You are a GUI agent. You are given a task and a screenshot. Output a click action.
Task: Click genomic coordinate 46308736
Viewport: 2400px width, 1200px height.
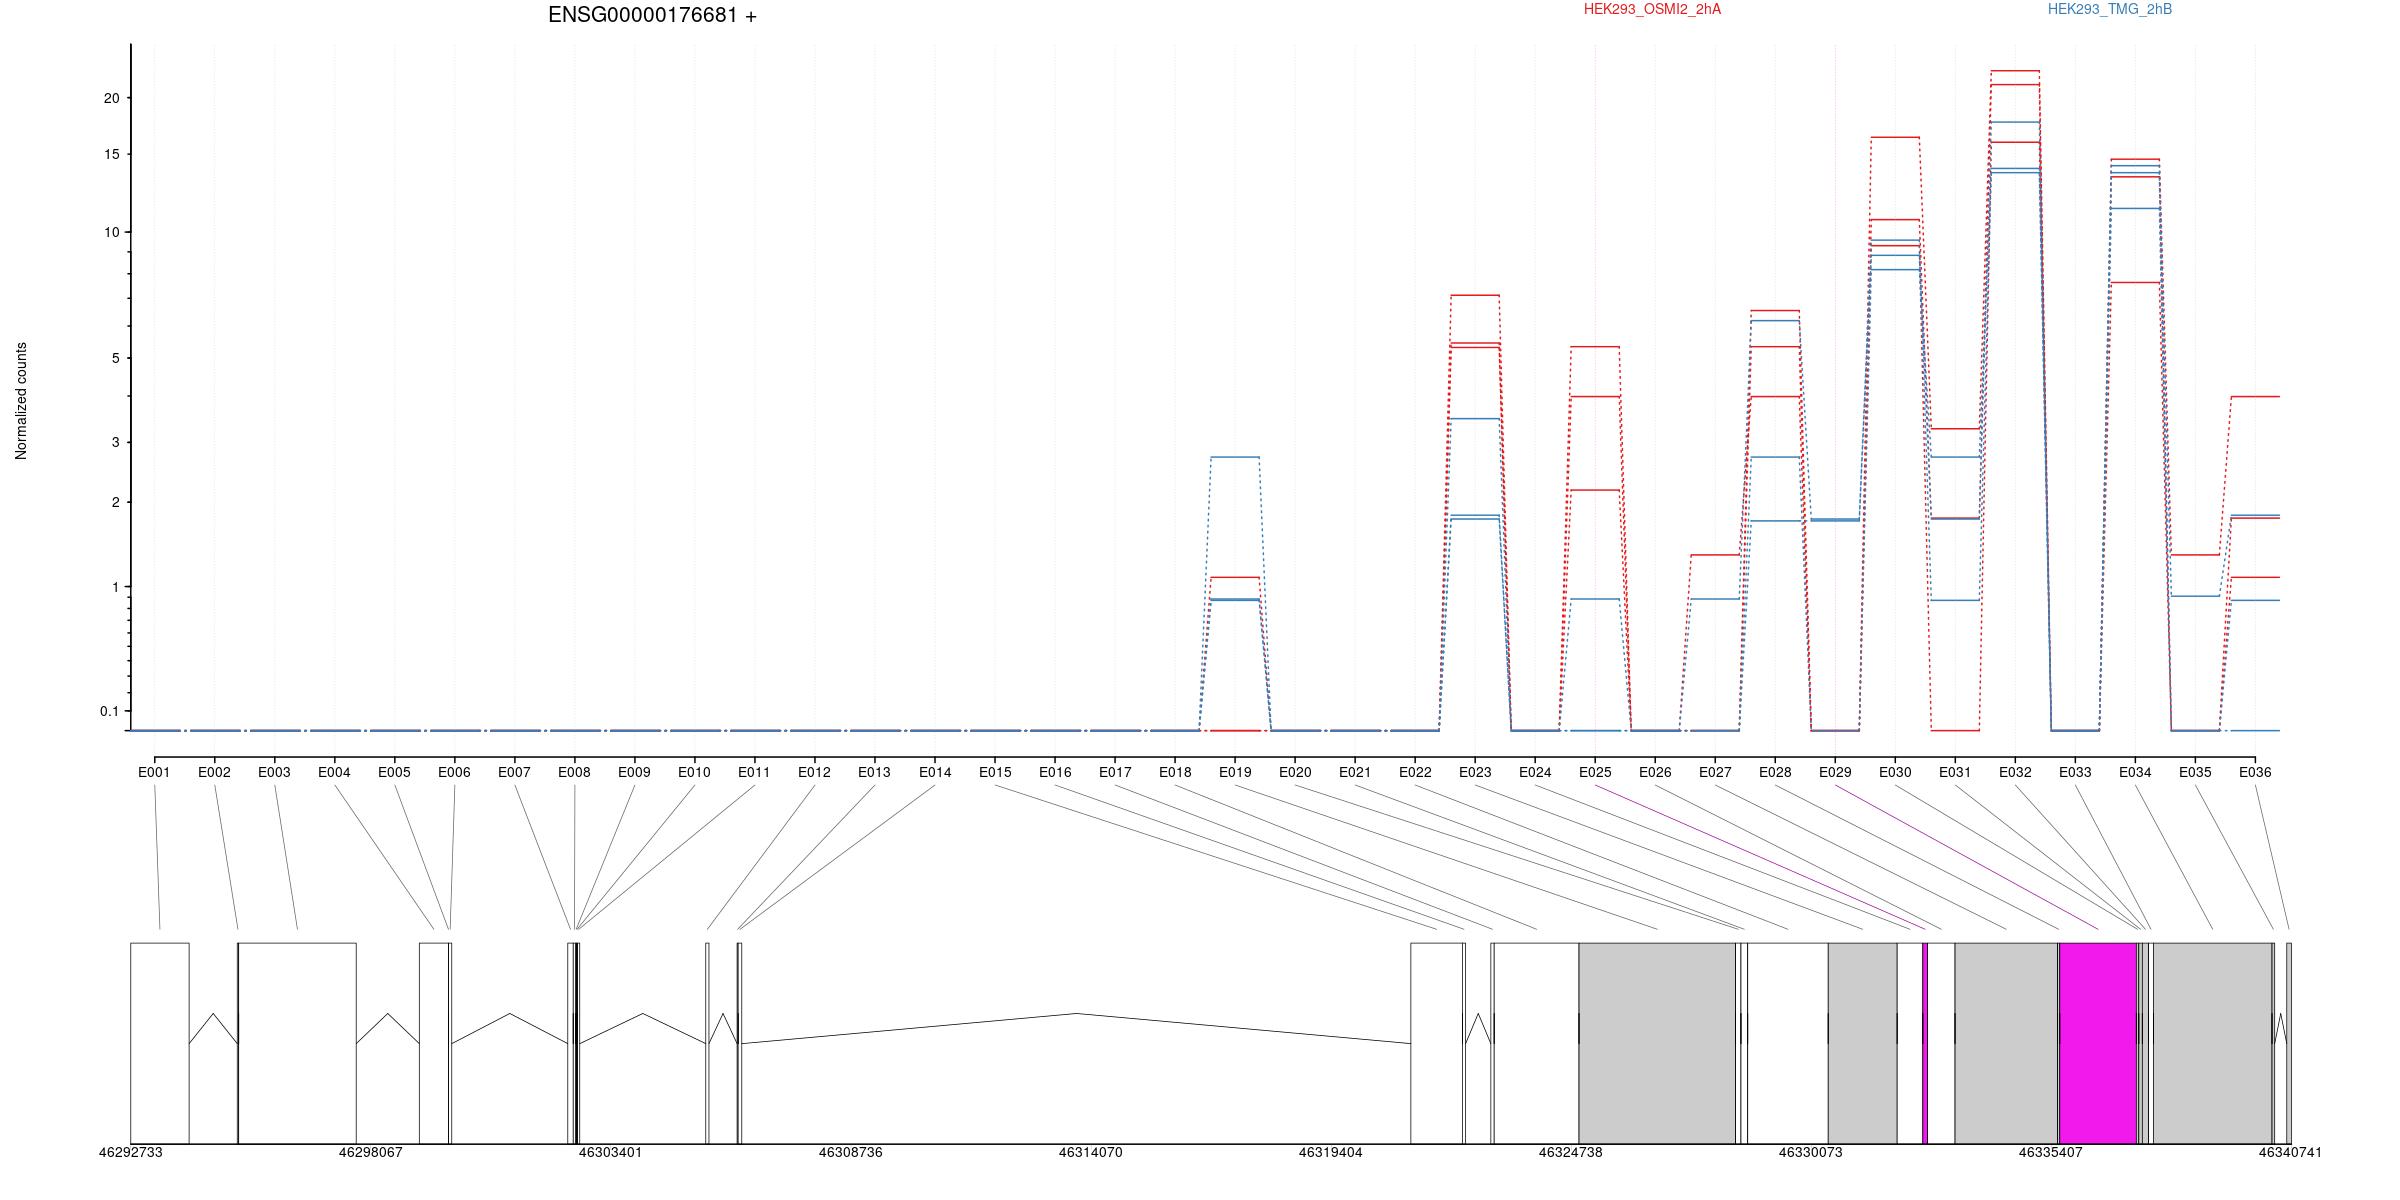[x=850, y=1152]
